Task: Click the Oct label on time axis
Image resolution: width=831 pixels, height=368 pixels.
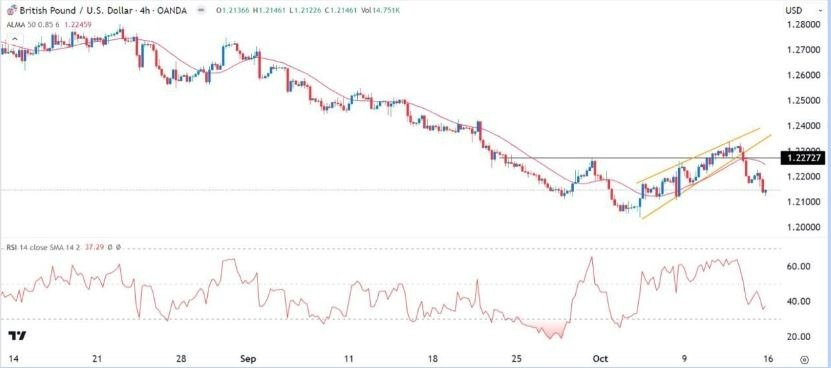Action: (599, 358)
